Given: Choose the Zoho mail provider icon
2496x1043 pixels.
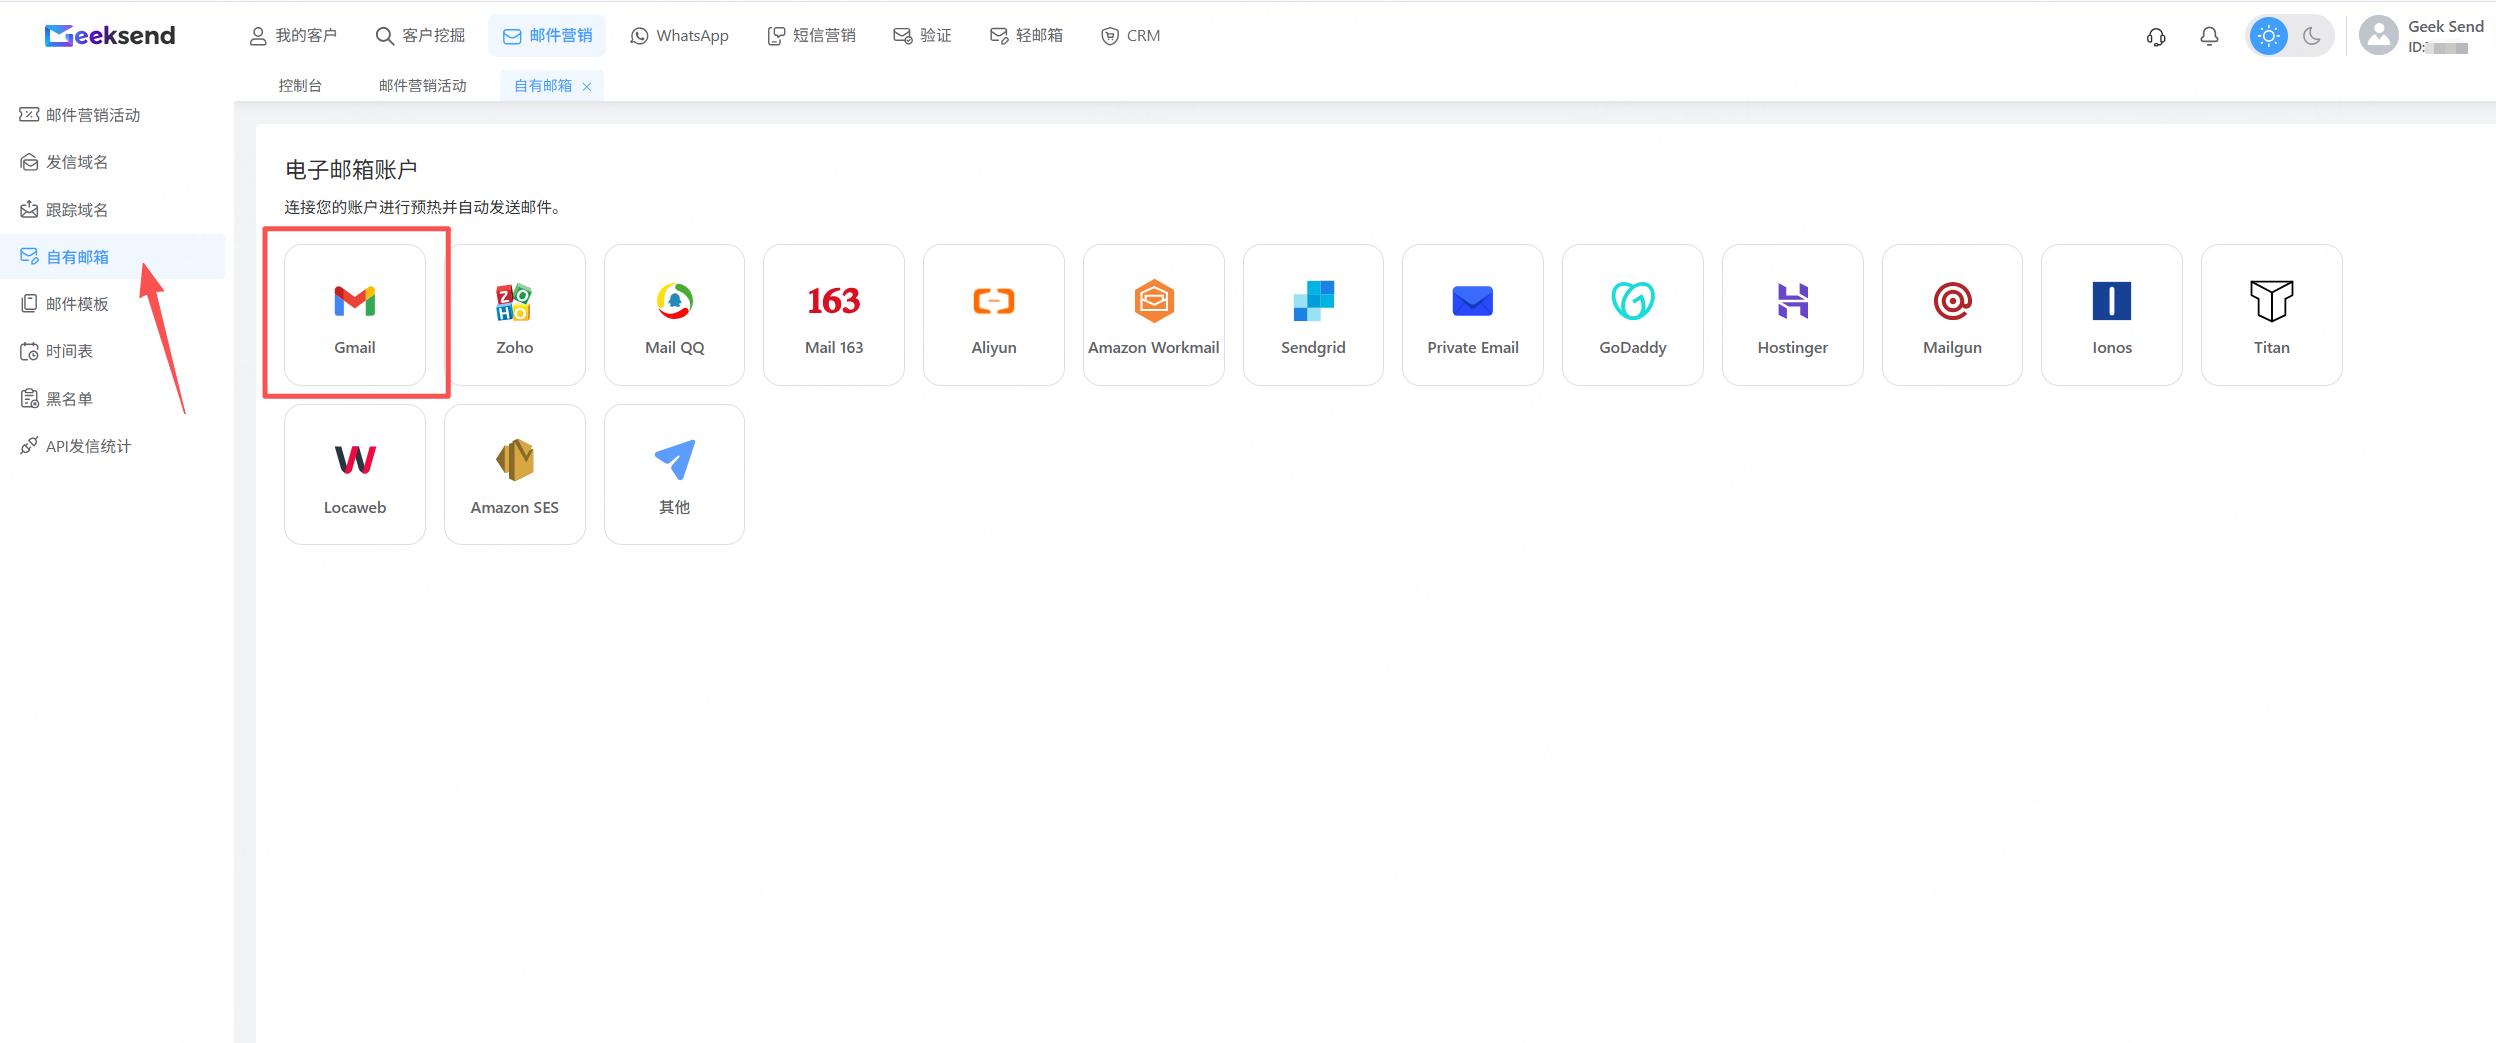Looking at the screenshot, I should tap(514, 301).
